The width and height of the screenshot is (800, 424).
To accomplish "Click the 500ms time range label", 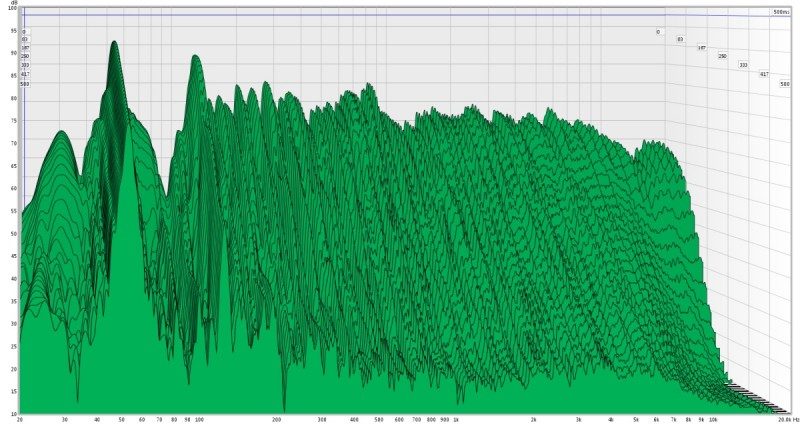I will (781, 11).
